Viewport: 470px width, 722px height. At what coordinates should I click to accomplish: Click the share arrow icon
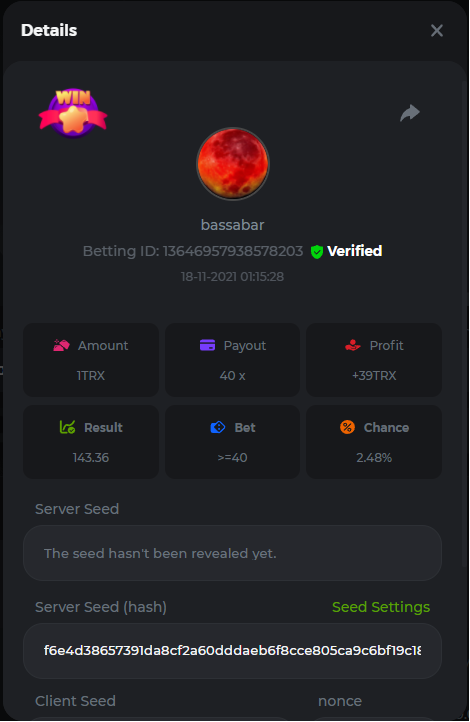pyautogui.click(x=410, y=113)
